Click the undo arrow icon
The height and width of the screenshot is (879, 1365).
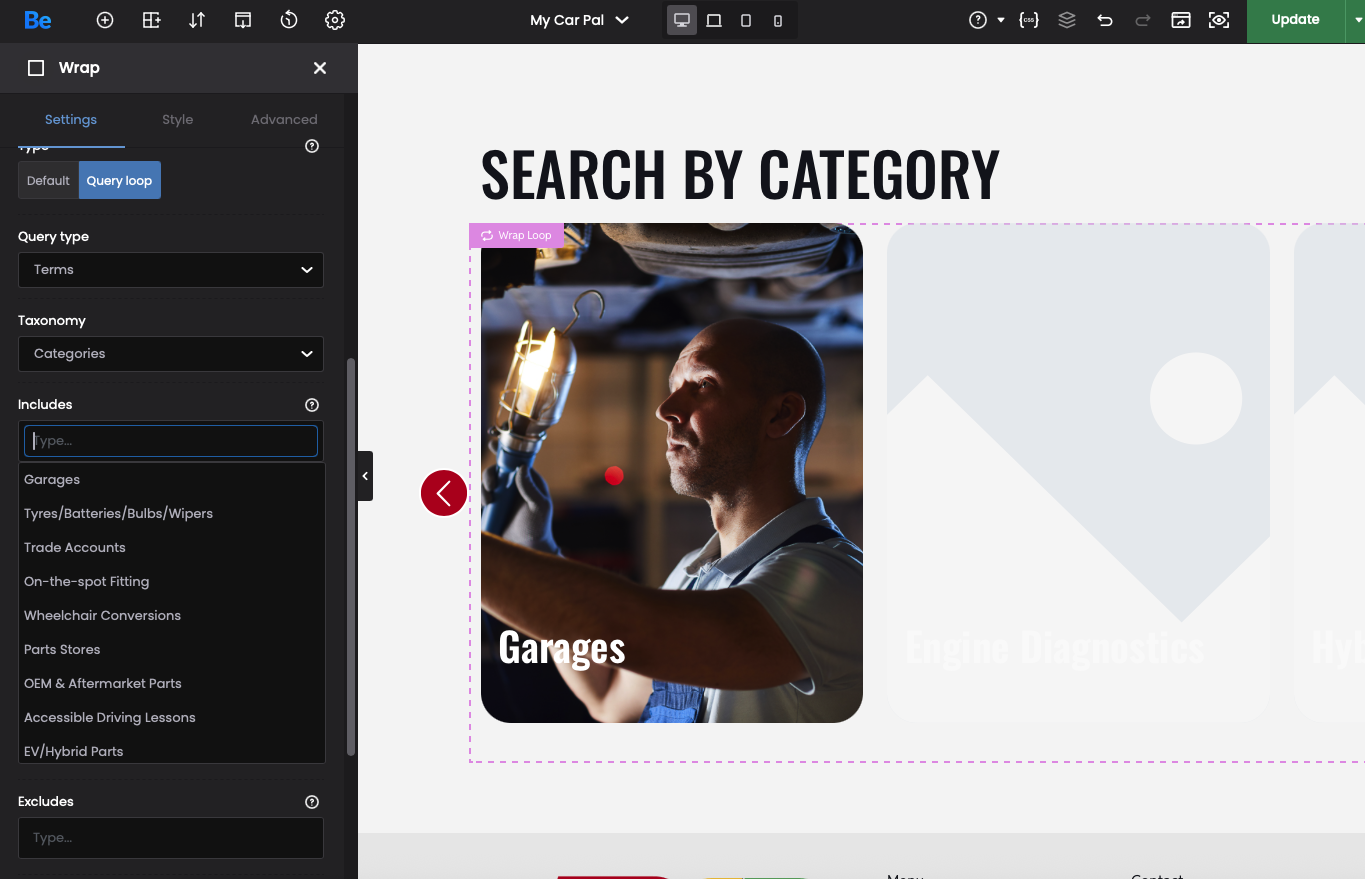1105,20
